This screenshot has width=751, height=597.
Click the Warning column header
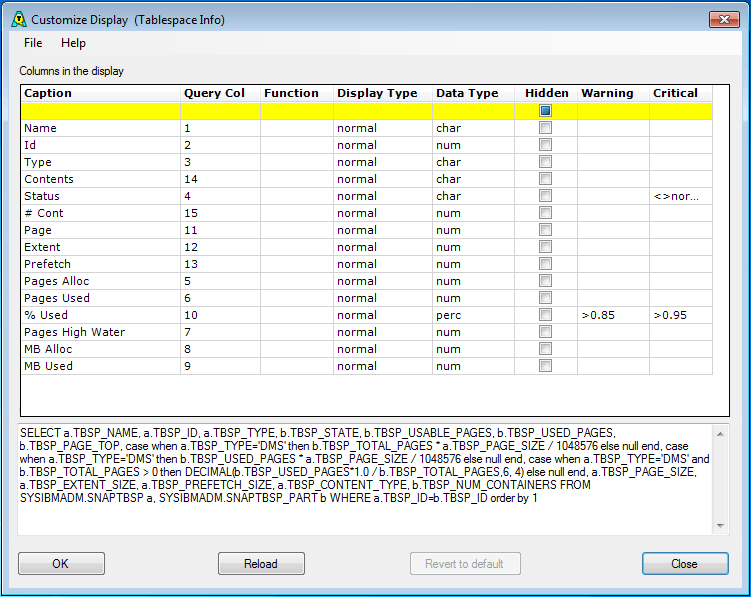pos(614,93)
